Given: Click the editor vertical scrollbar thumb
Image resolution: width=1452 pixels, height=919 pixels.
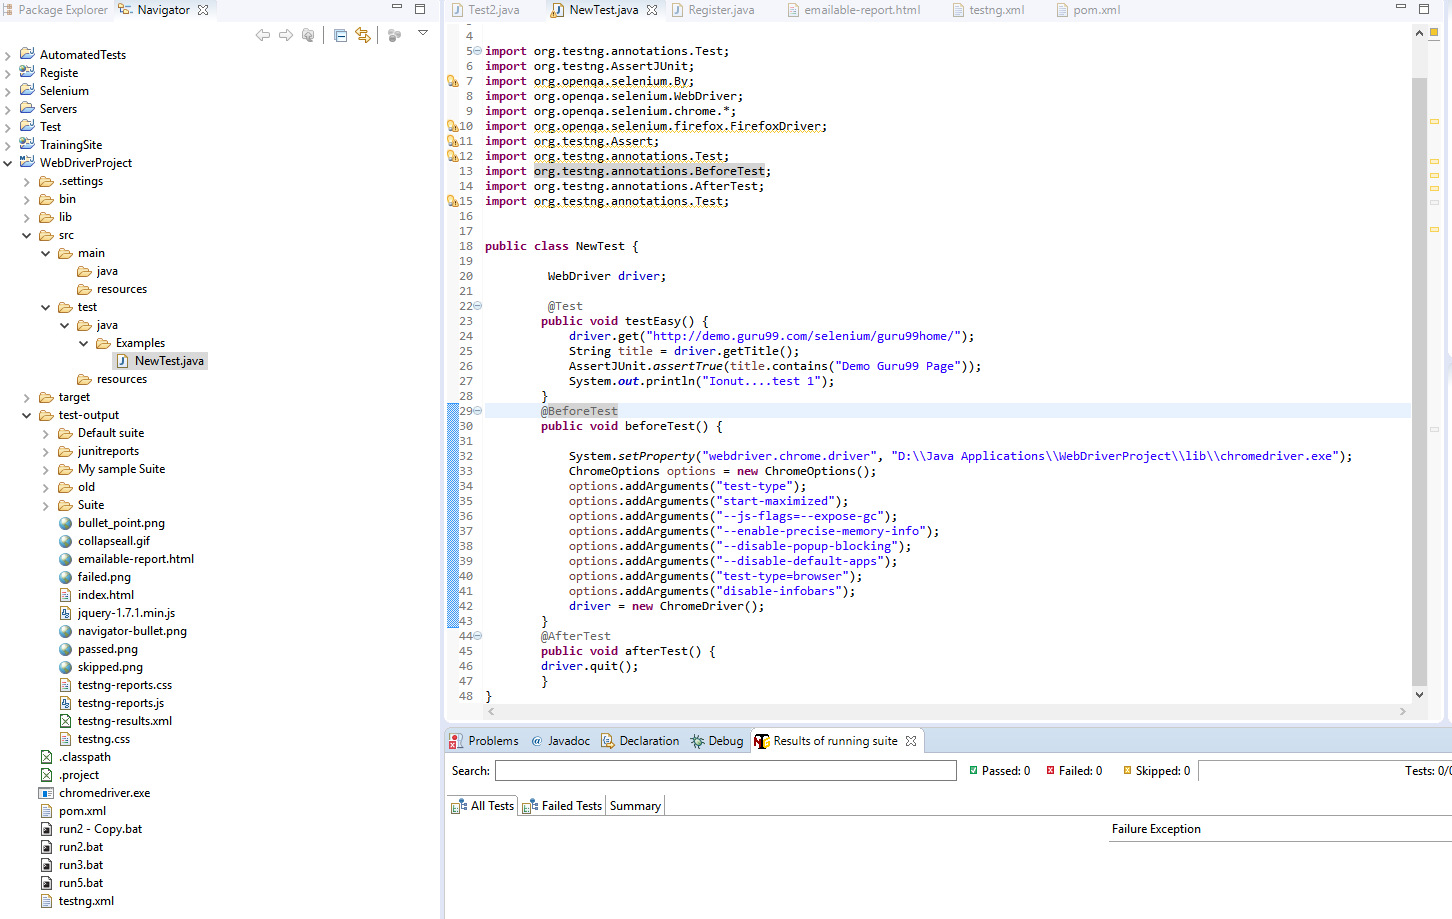Looking at the screenshot, I should click(1419, 380).
